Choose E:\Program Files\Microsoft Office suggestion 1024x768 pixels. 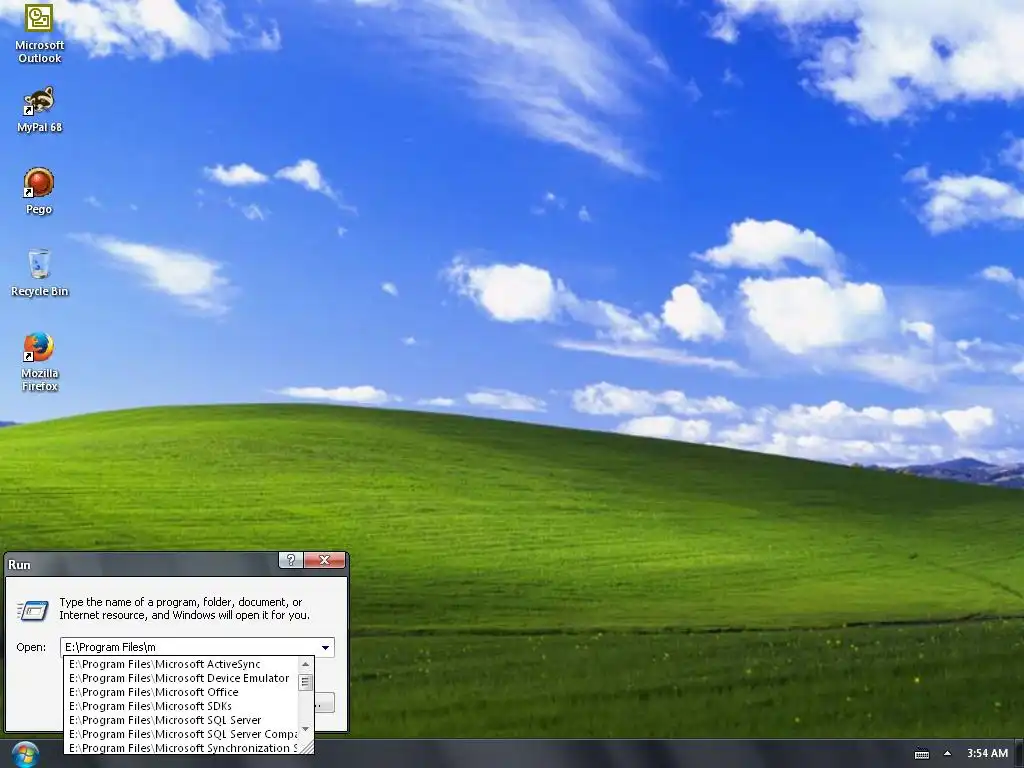[x=182, y=692]
